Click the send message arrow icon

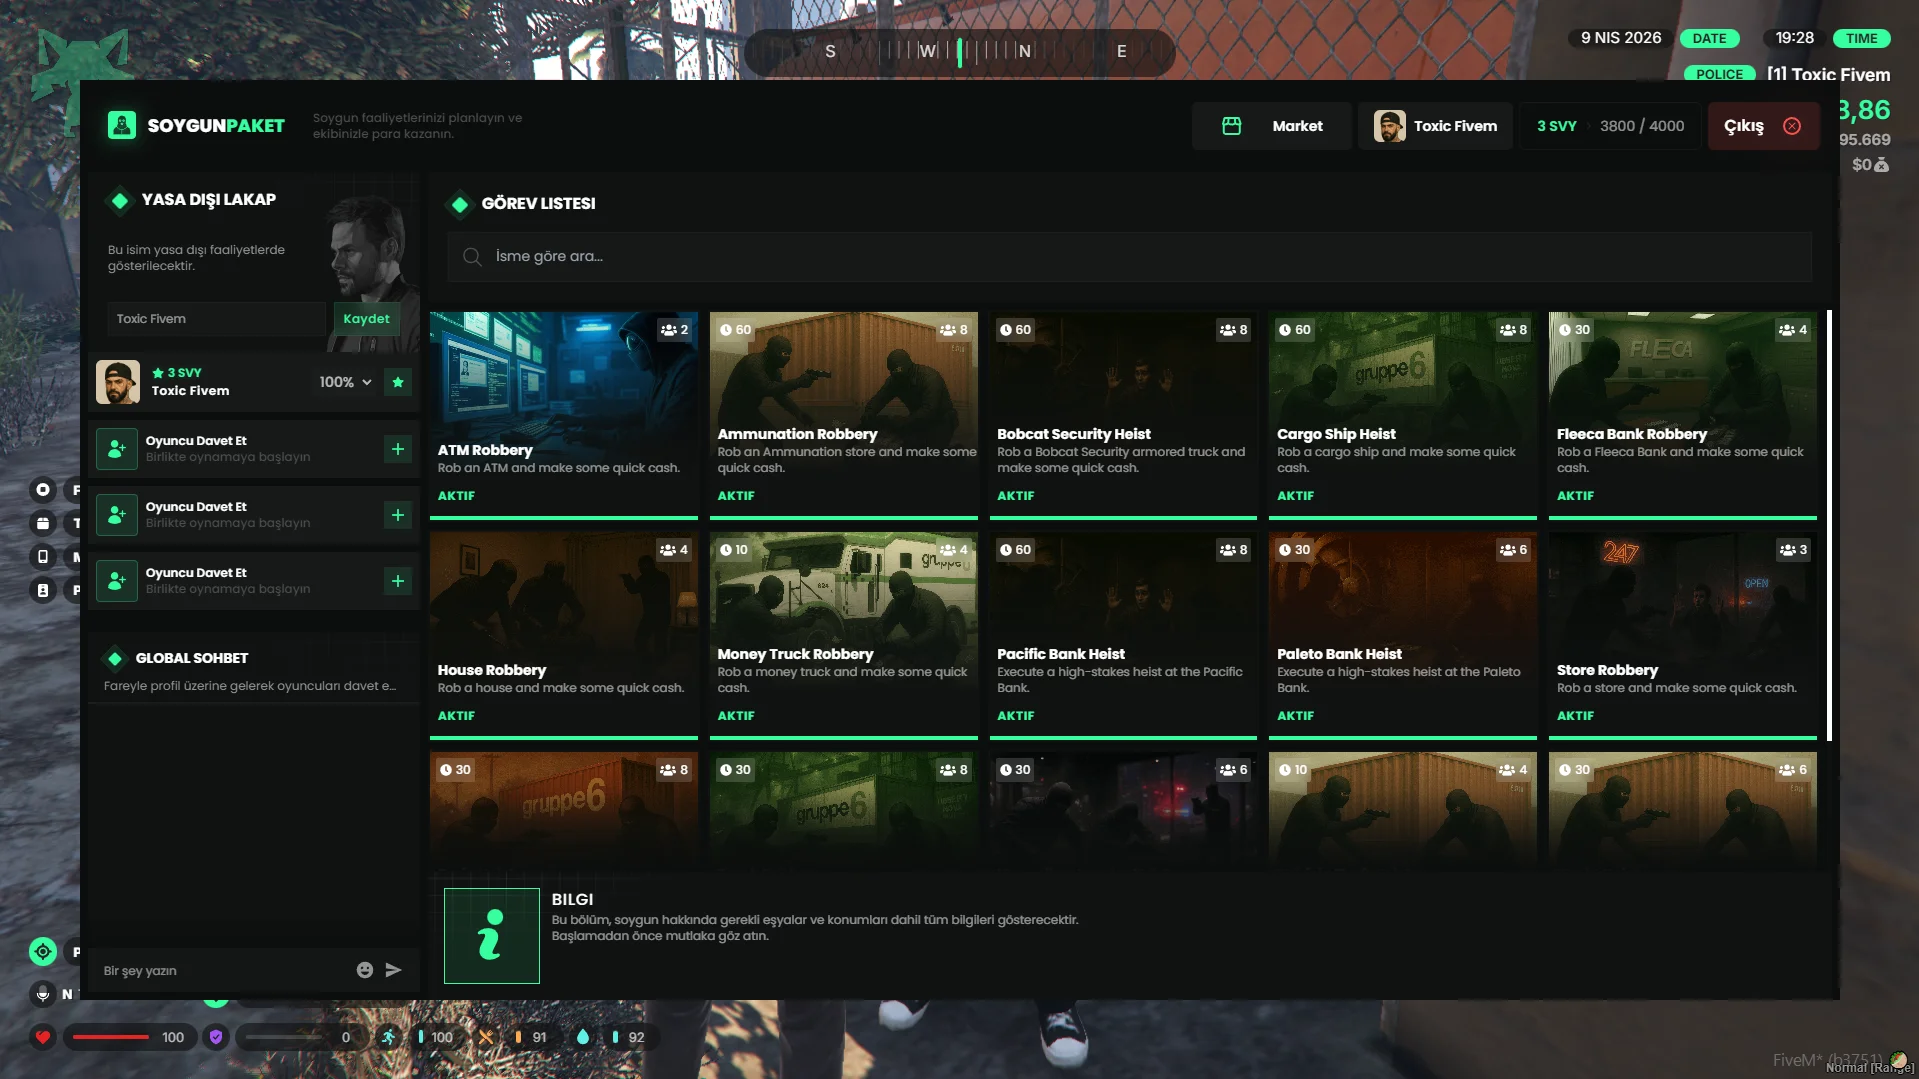393,970
